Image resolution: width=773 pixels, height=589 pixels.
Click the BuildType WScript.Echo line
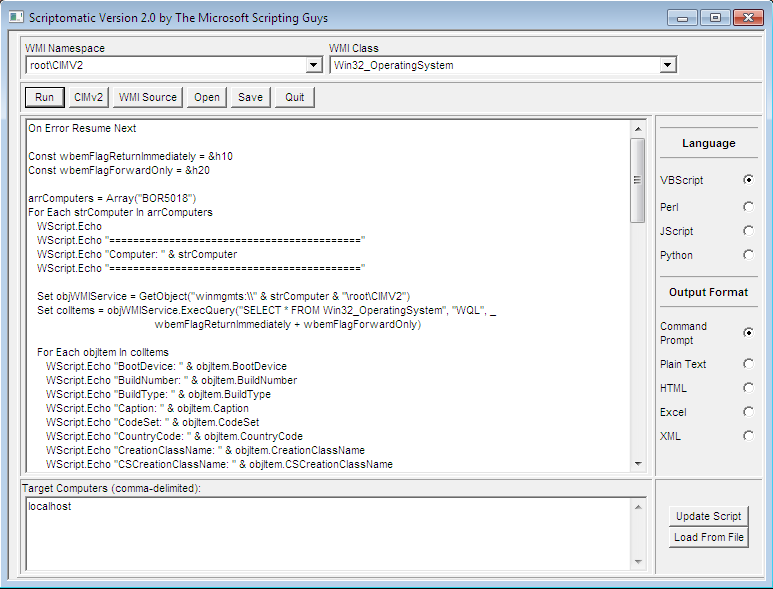(x=158, y=394)
